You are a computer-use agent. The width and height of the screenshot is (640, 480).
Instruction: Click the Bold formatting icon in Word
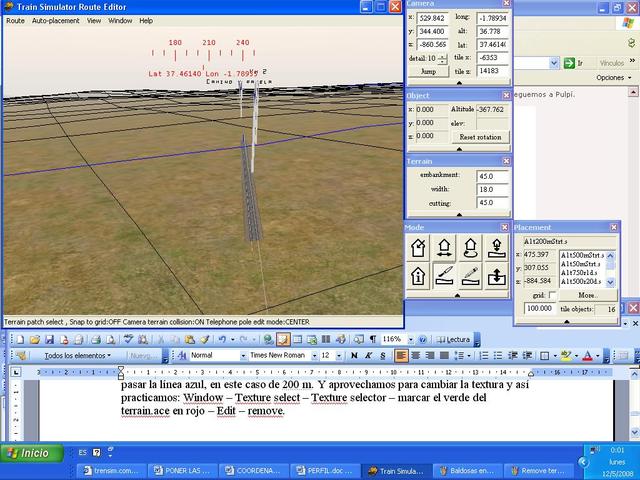tap(353, 355)
